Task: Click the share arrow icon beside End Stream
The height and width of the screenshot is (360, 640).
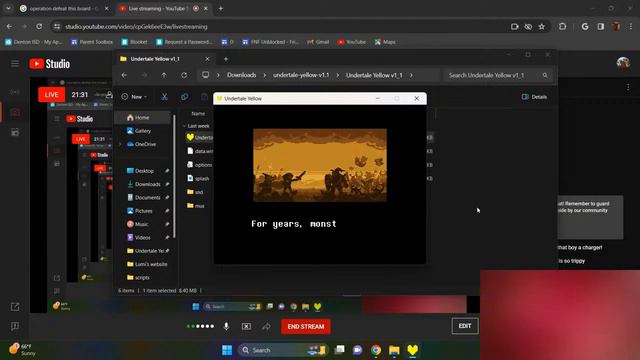Action: [x=266, y=326]
